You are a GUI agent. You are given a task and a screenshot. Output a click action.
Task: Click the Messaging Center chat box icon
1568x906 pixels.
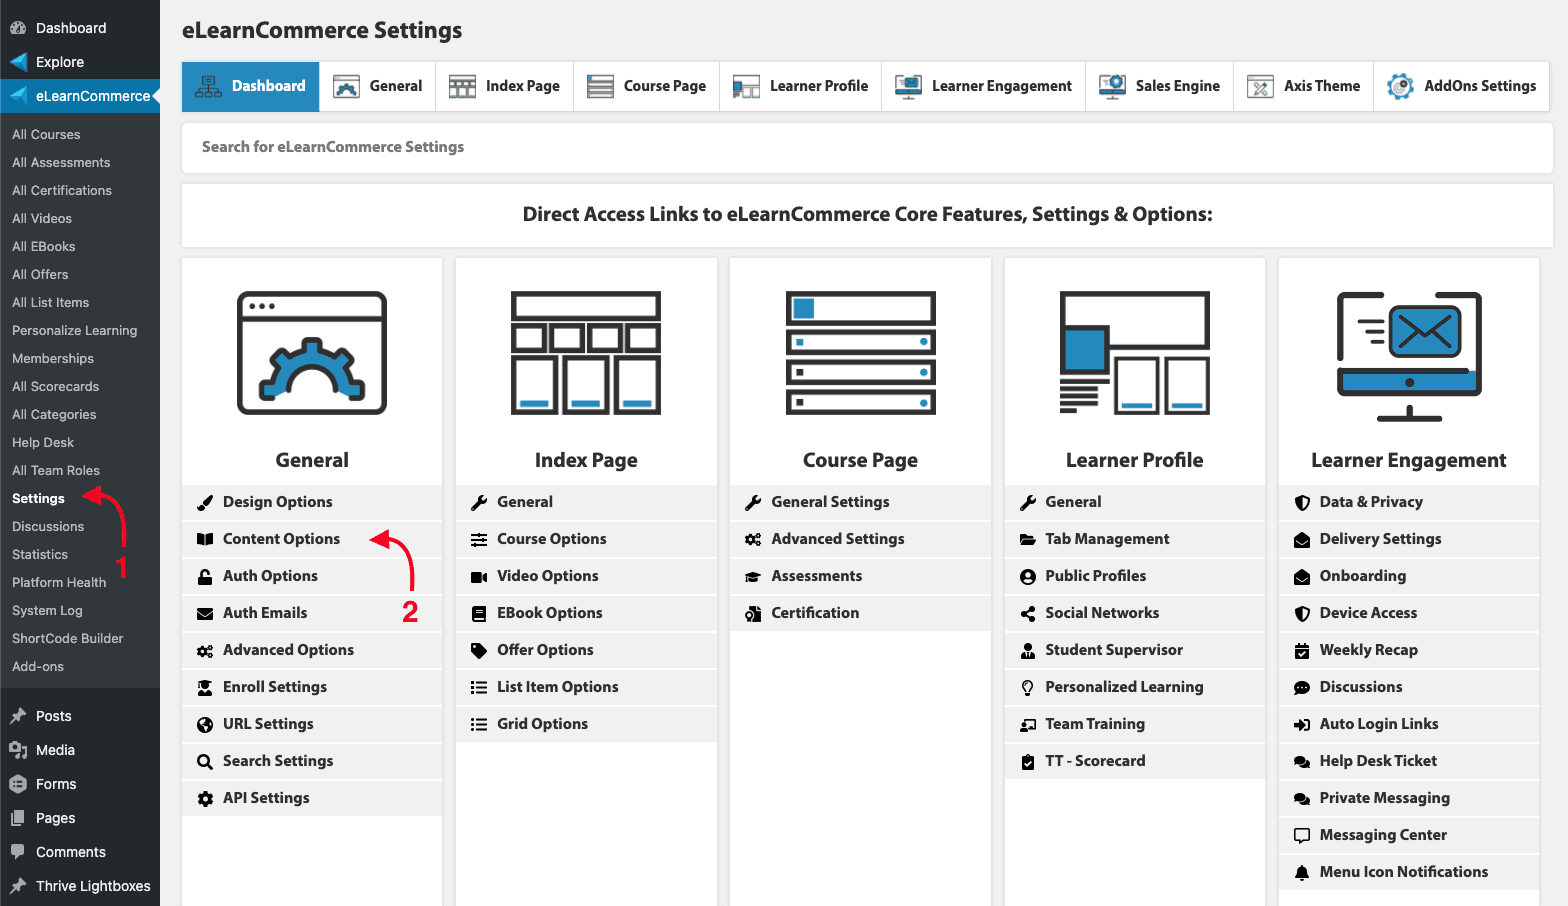click(1302, 836)
